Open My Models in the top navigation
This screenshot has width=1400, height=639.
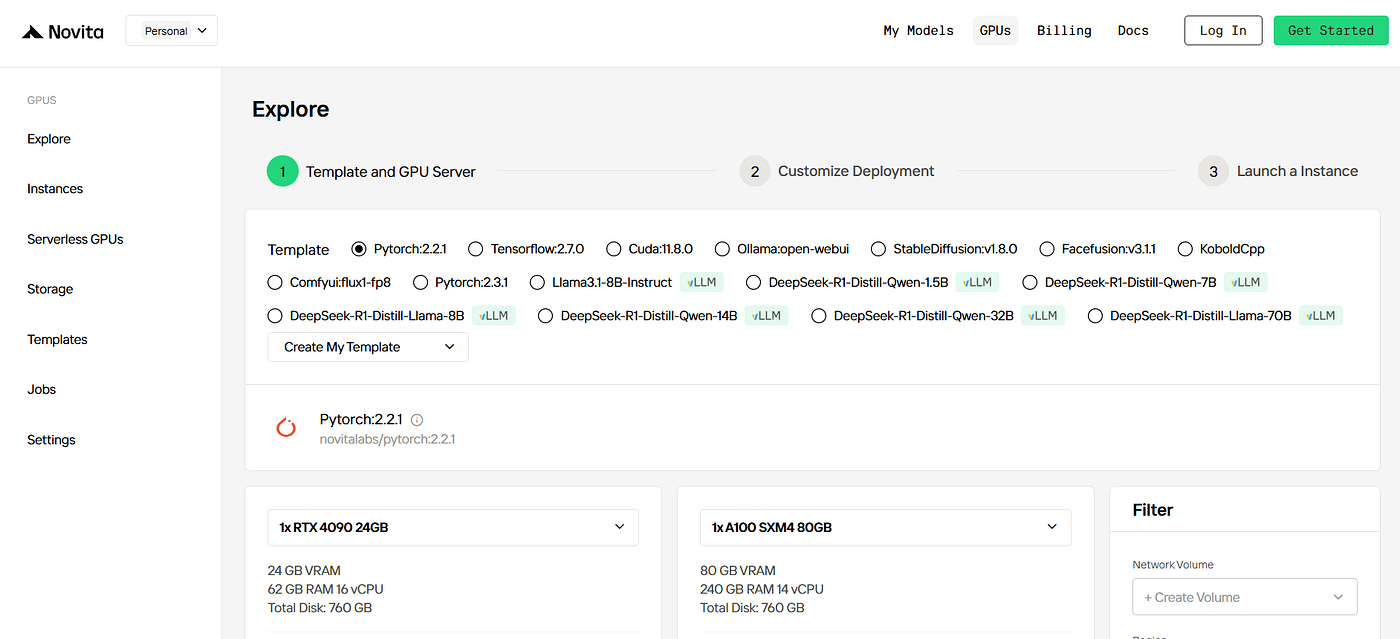pyautogui.click(x=918, y=31)
